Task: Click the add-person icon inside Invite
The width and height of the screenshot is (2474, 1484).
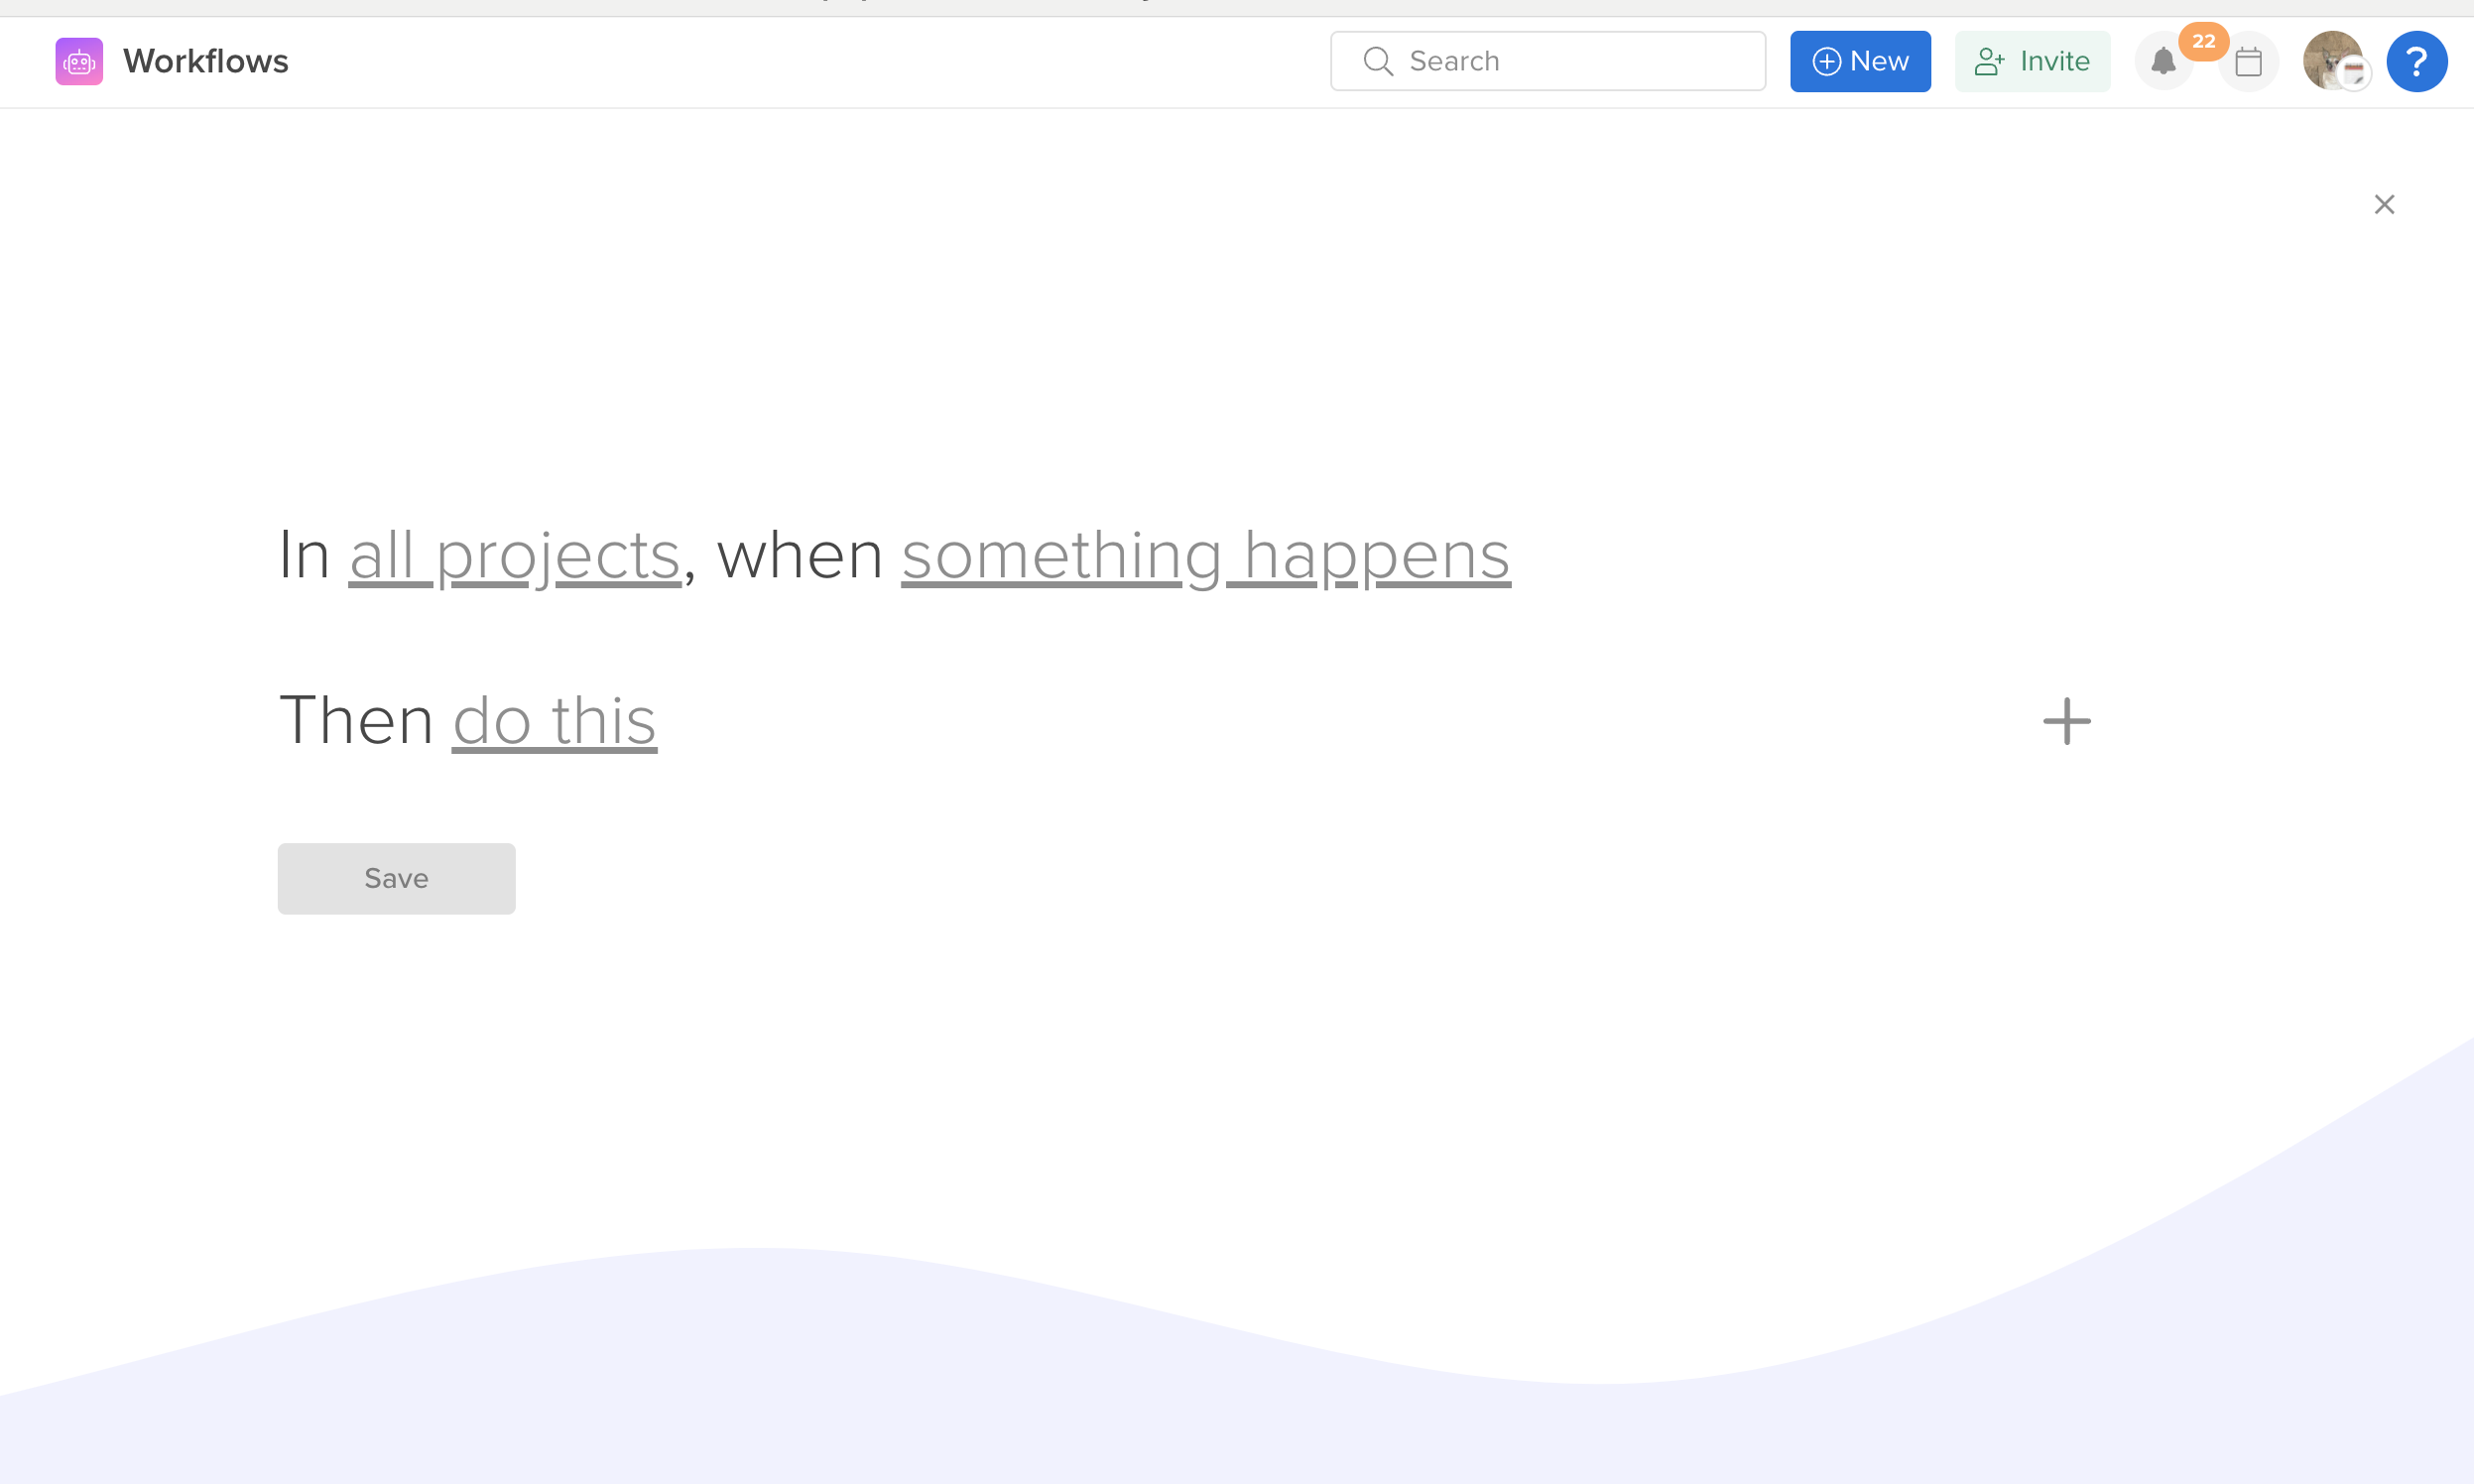Action: 1989,62
